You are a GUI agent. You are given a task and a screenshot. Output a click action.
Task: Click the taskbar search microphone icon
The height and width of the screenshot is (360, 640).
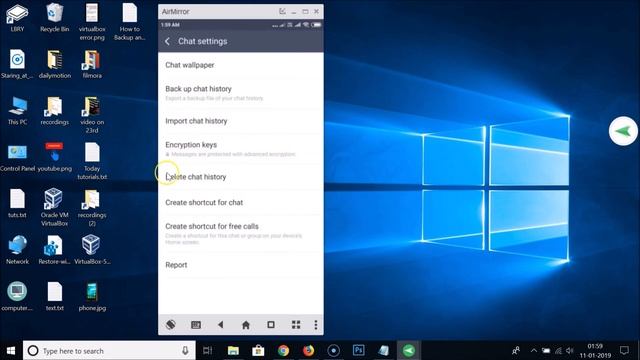point(185,351)
